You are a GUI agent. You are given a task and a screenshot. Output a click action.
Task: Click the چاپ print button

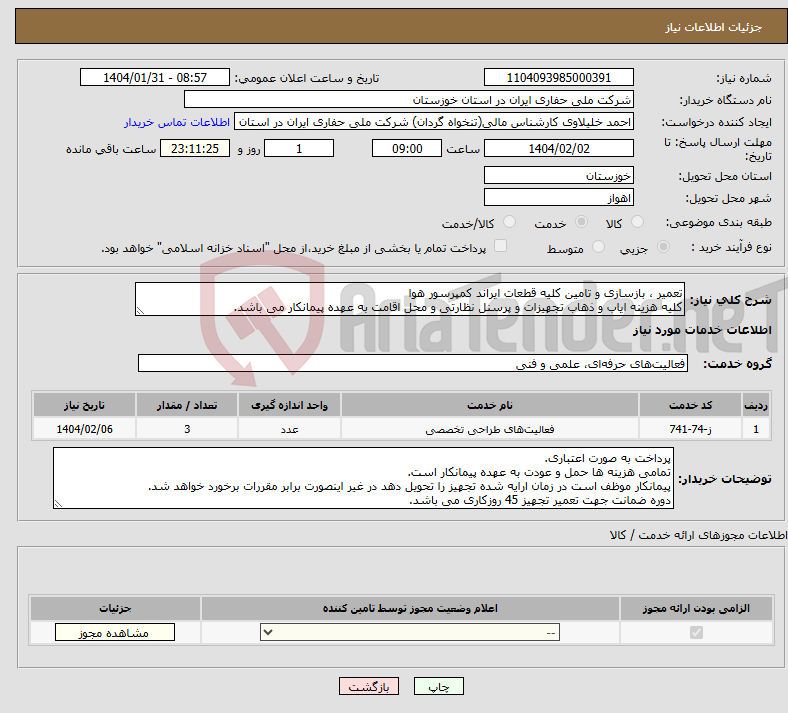439,686
